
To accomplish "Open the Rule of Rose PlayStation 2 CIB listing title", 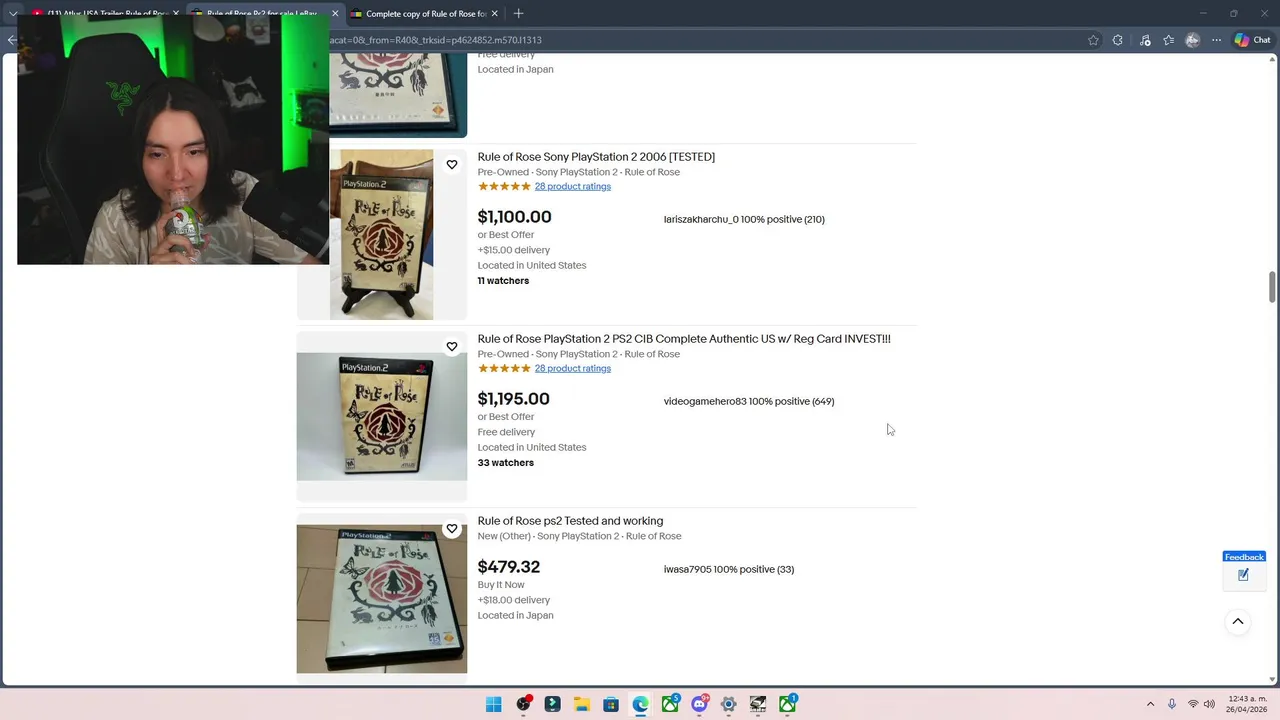I will coord(684,339).
